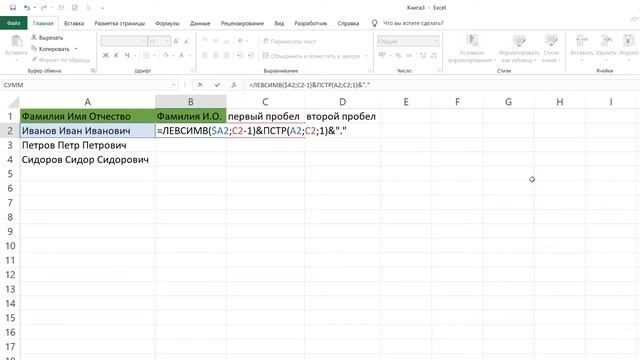Apply italic with the К button

pos(116,55)
